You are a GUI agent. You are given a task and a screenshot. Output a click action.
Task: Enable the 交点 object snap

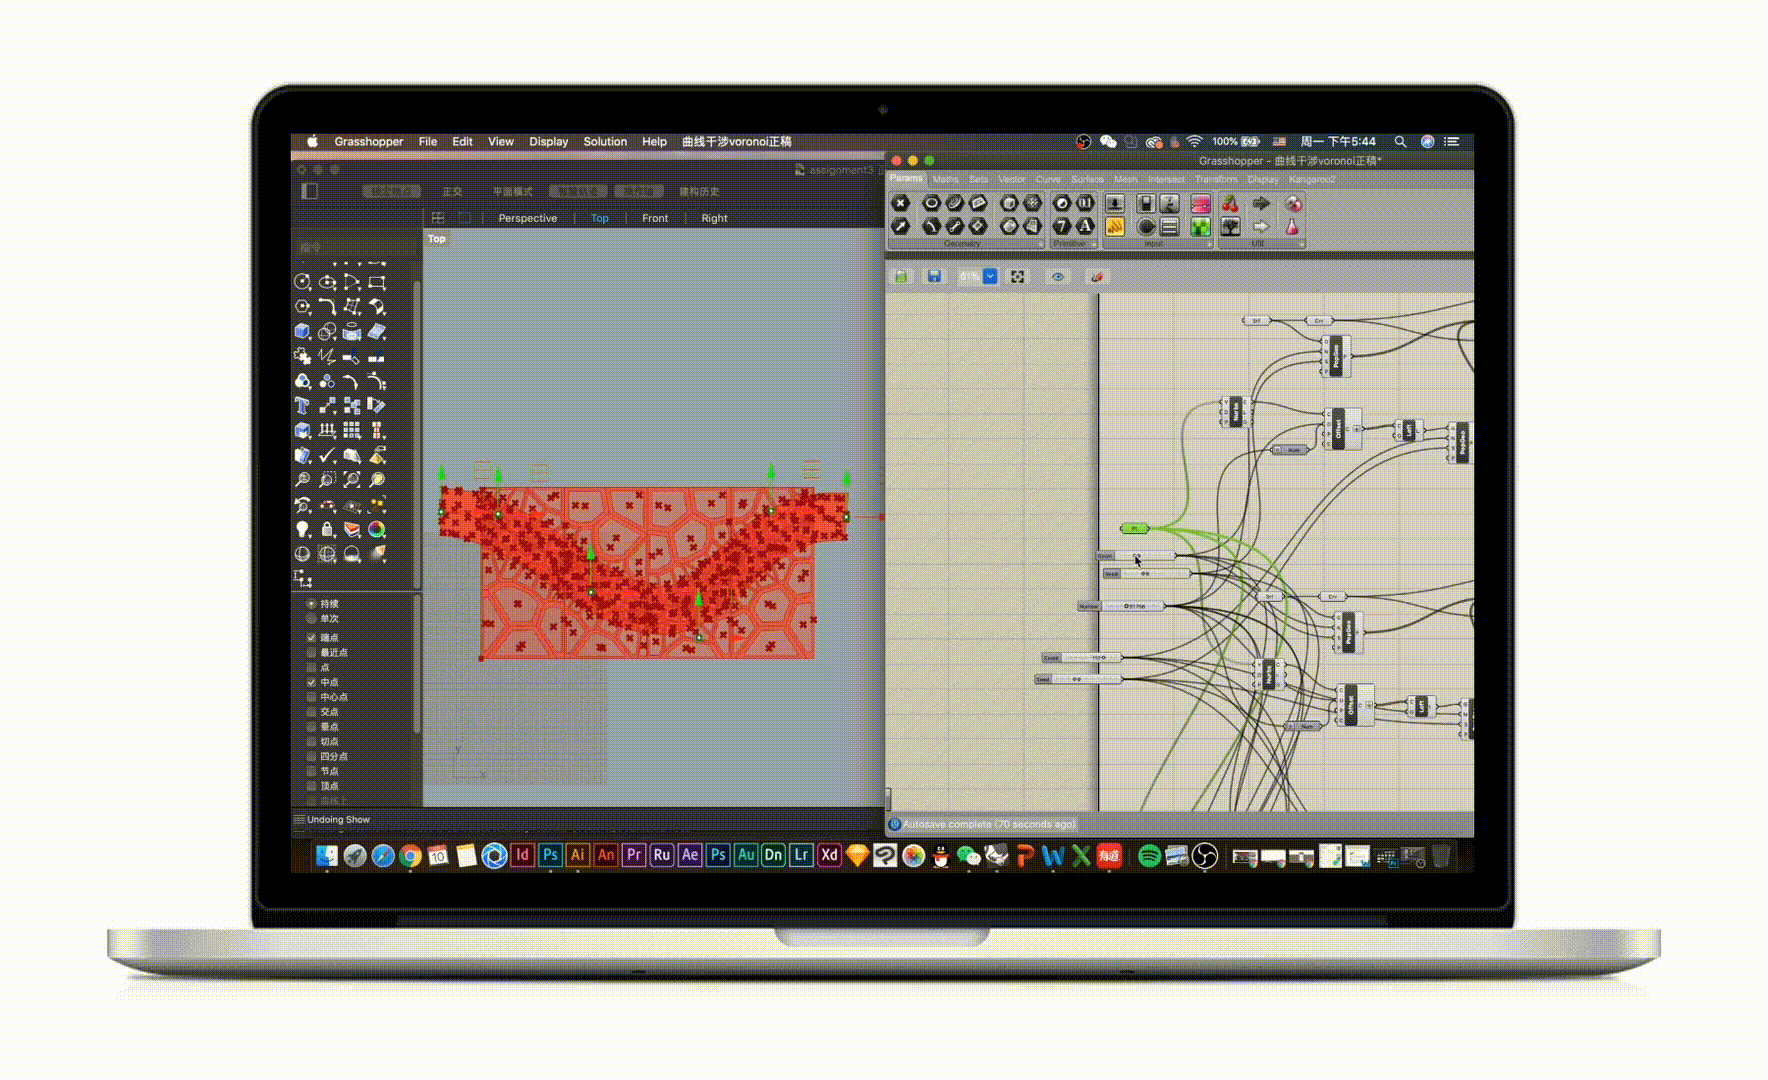pos(311,712)
